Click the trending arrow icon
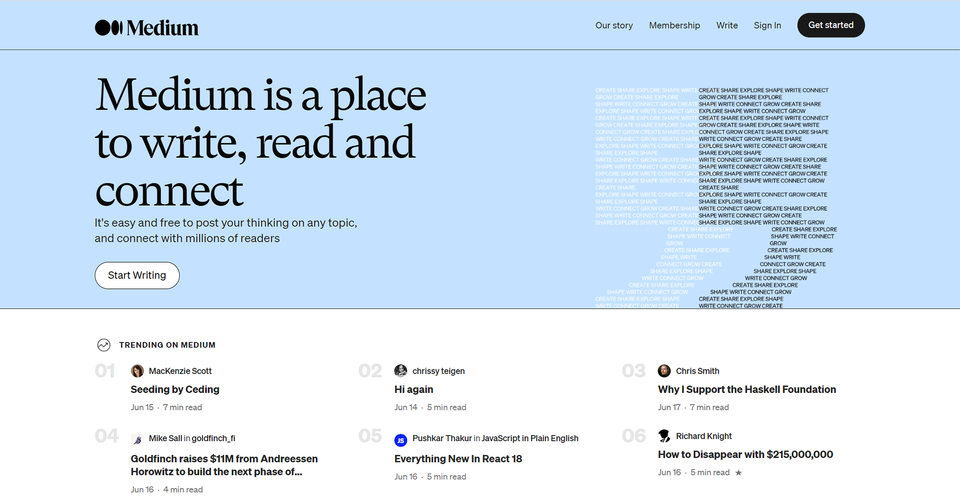Viewport: 960px width, 504px height. [x=103, y=345]
